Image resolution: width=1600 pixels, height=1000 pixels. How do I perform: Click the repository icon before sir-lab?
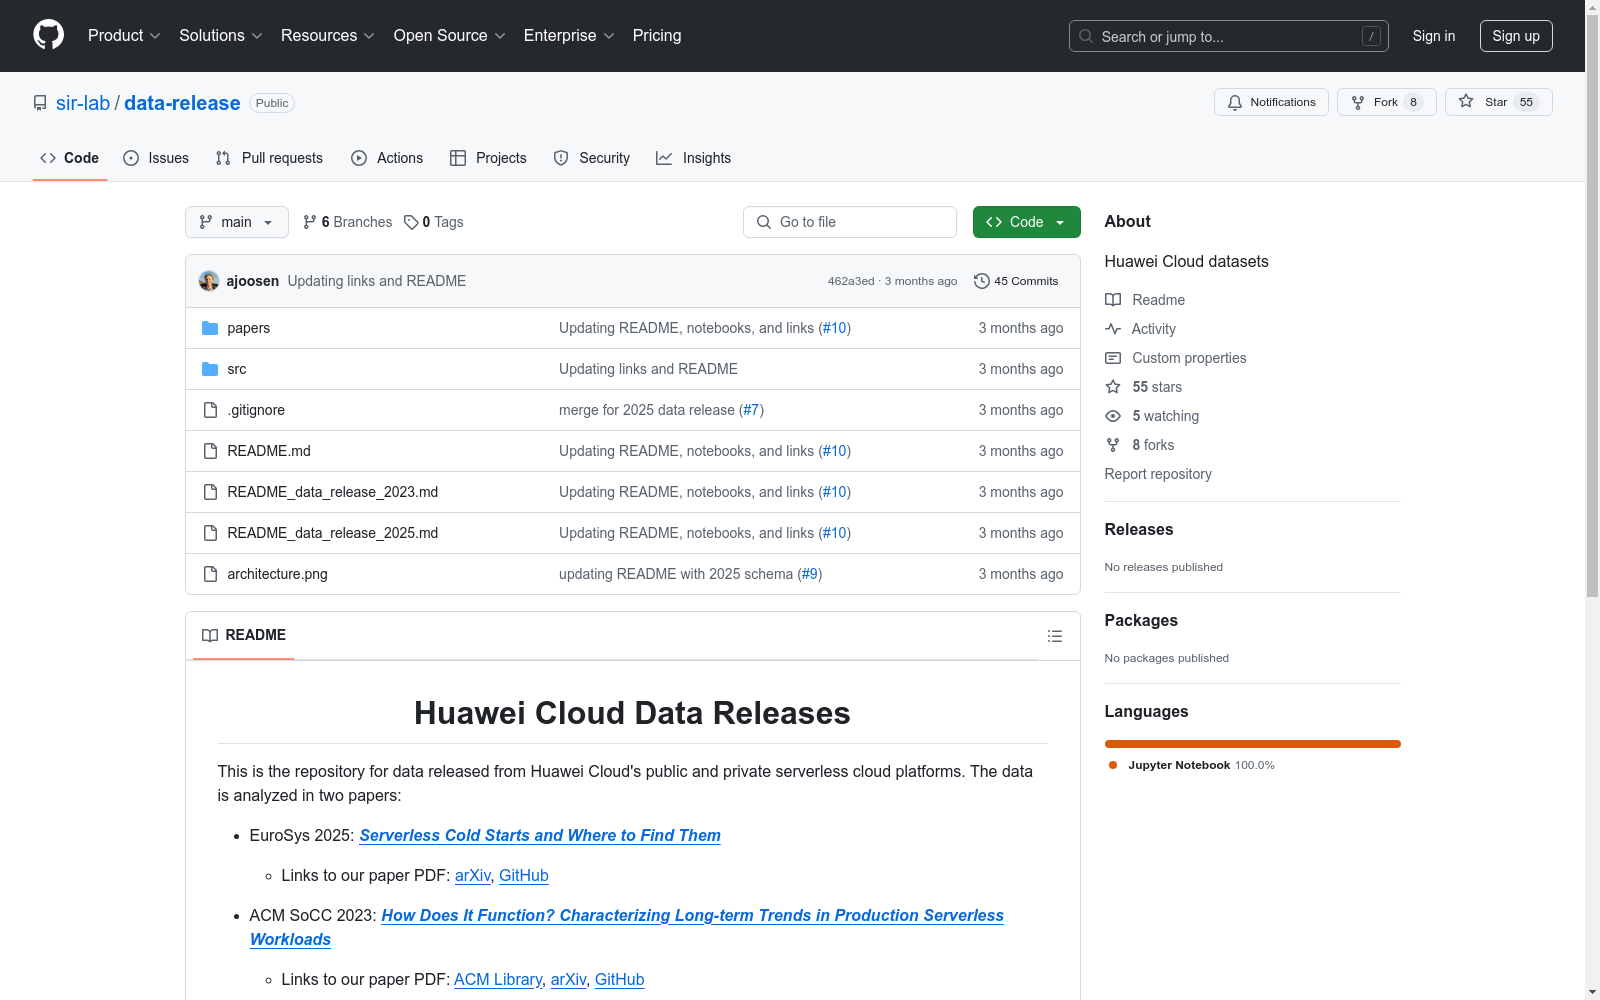pos(40,103)
